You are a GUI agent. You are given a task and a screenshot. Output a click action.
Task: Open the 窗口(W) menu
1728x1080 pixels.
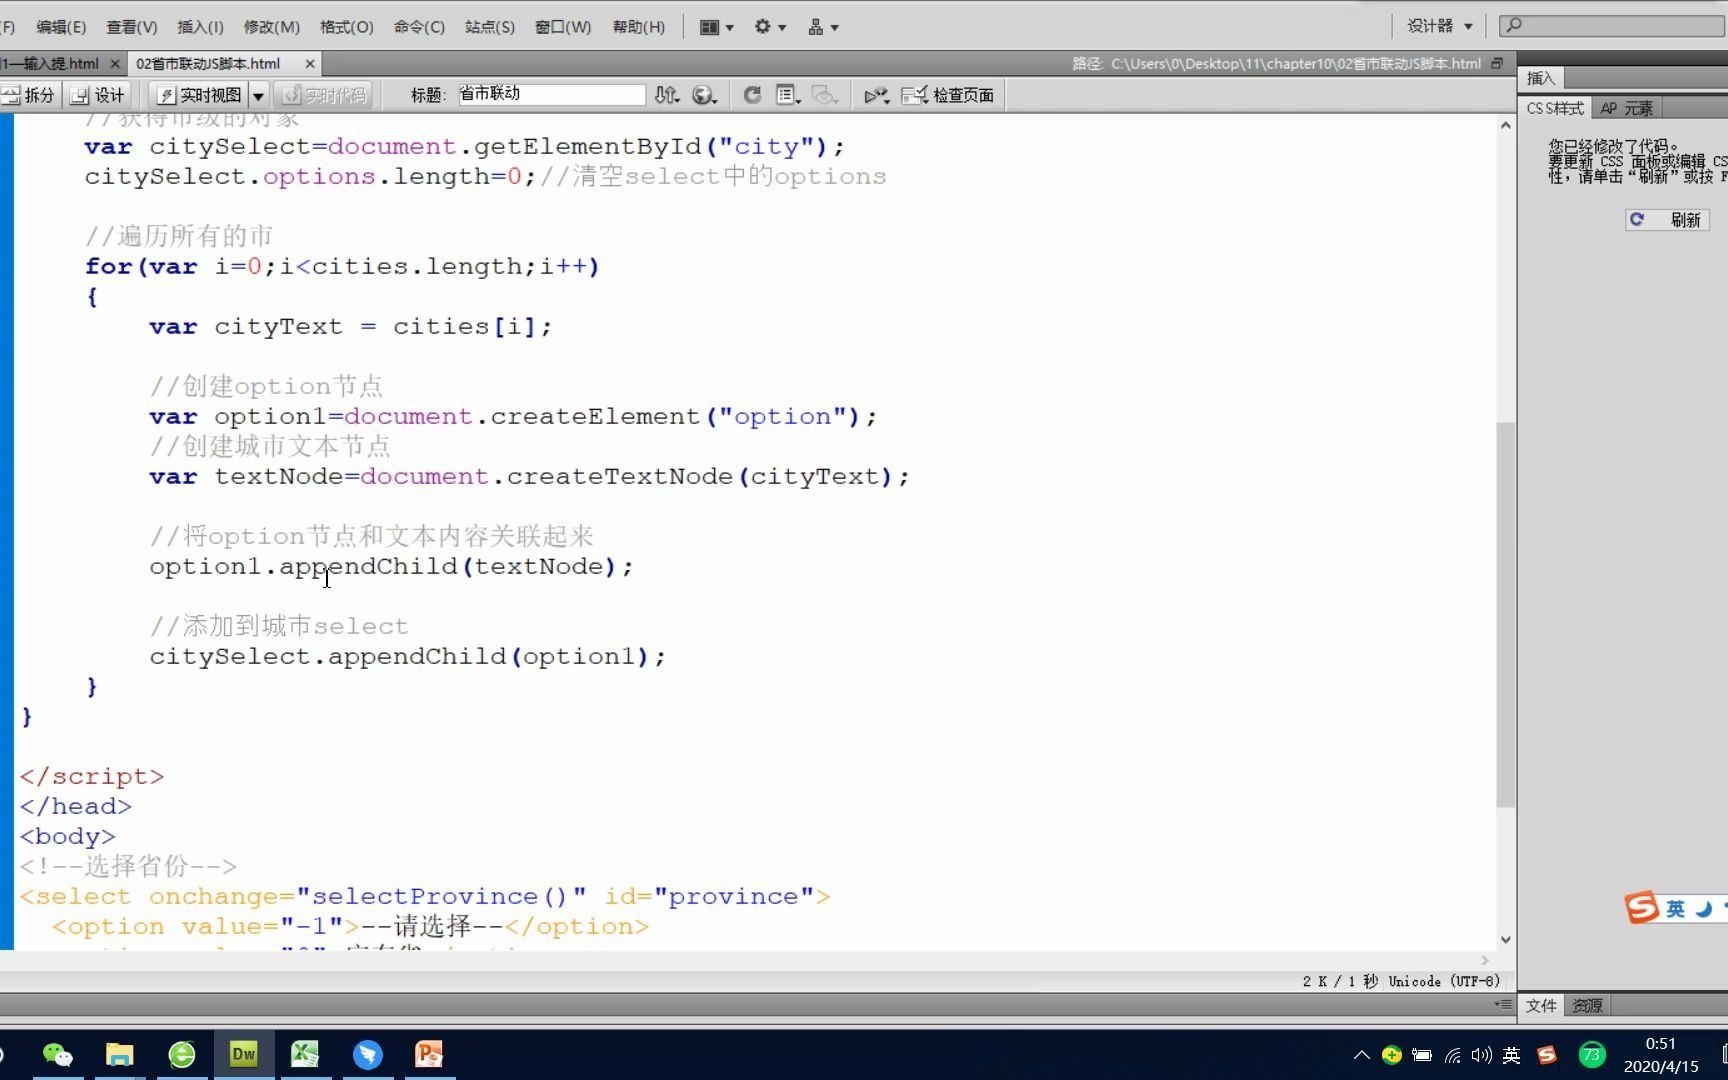point(562,27)
